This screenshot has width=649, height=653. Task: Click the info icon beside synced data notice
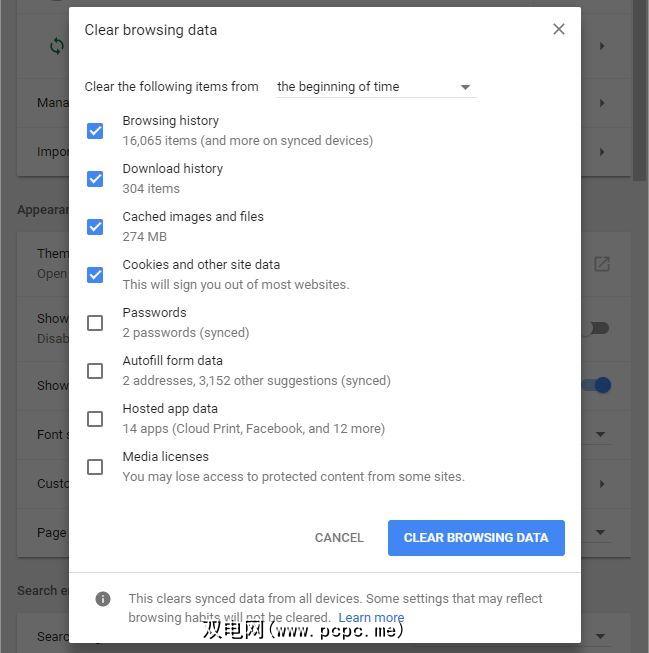click(103, 599)
